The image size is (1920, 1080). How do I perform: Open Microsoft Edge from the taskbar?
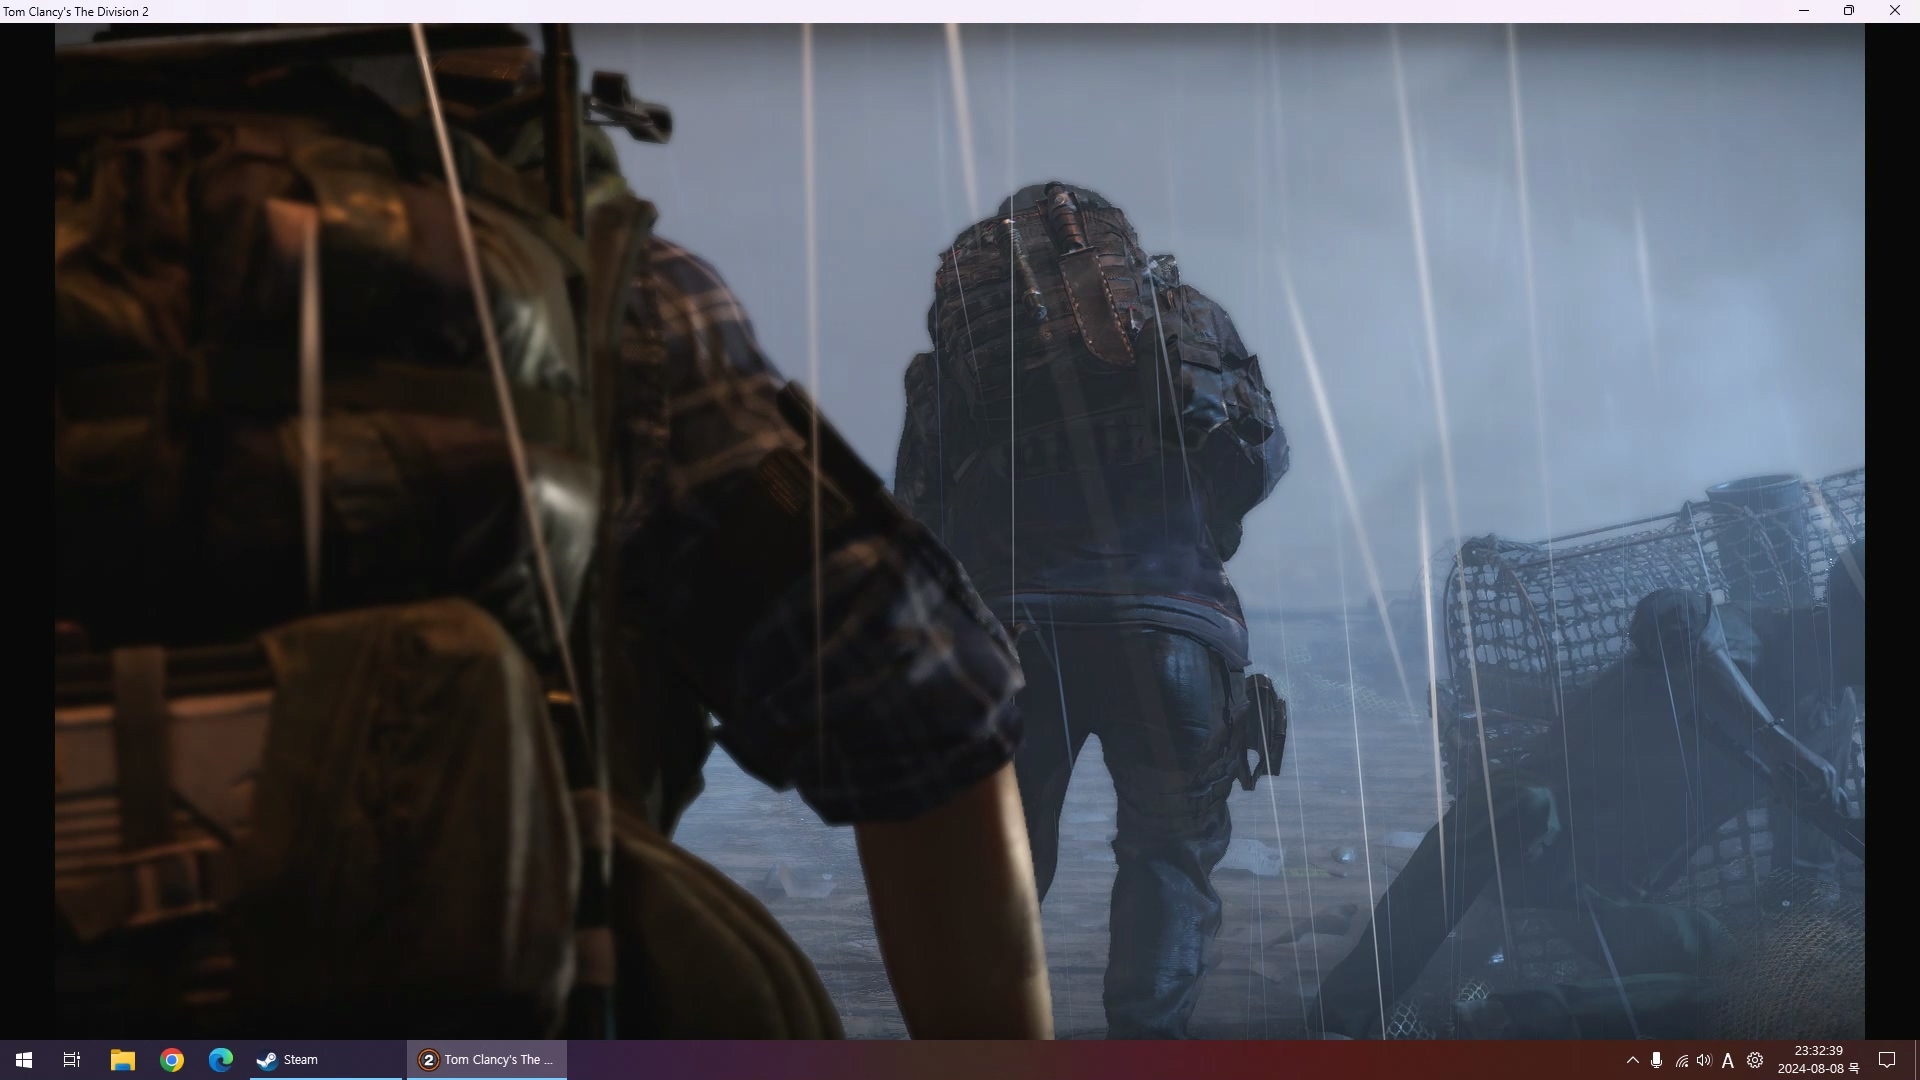click(220, 1060)
